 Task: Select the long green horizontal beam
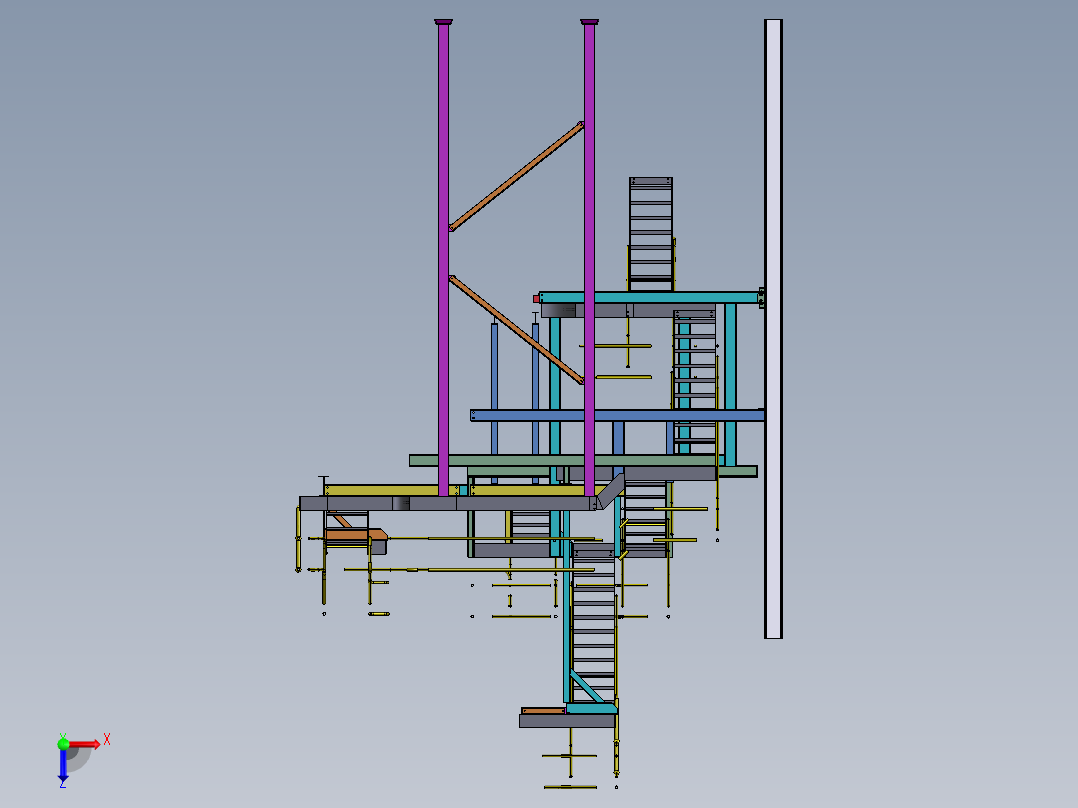(x=564, y=460)
